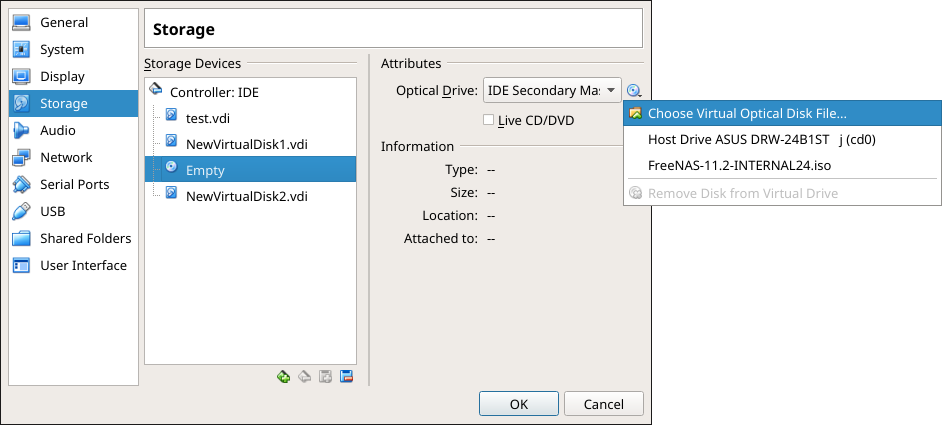
Task: Select Controller: IDE in storage tree
Action: pos(214,92)
